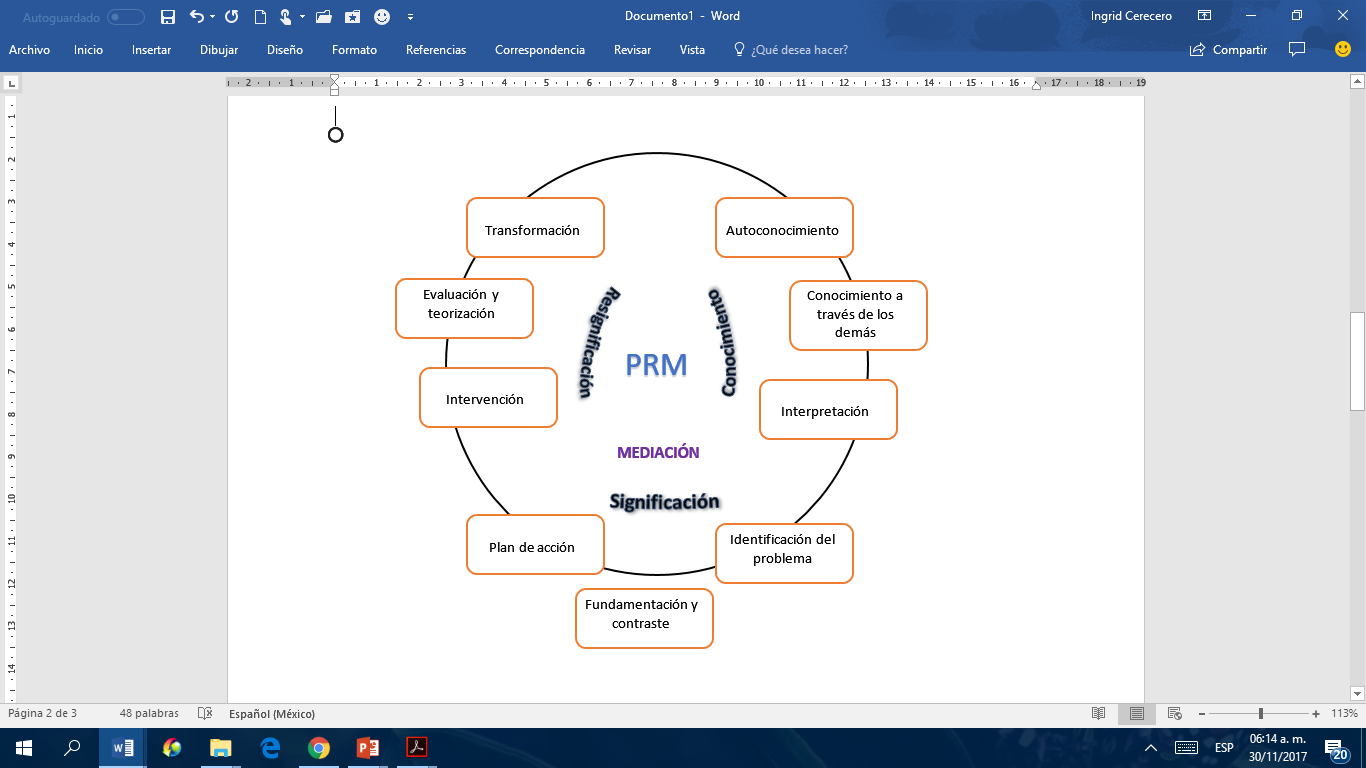1366x768 pixels.
Task: Open the Insertar ribbon tab
Action: point(151,50)
